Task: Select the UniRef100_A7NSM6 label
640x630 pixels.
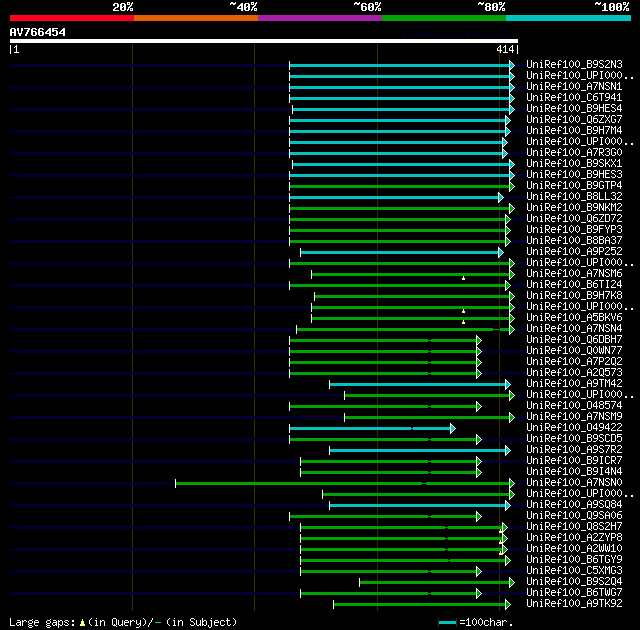Action: click(x=574, y=274)
